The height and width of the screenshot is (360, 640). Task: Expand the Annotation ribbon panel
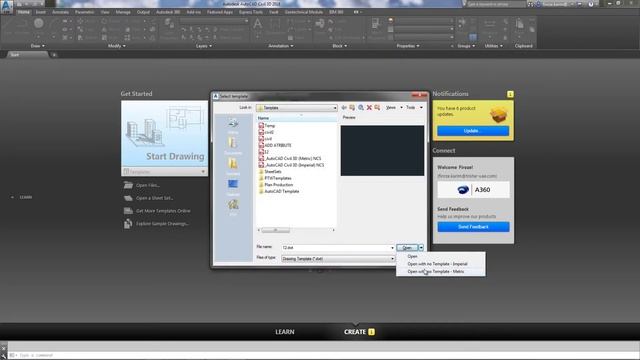(281, 46)
